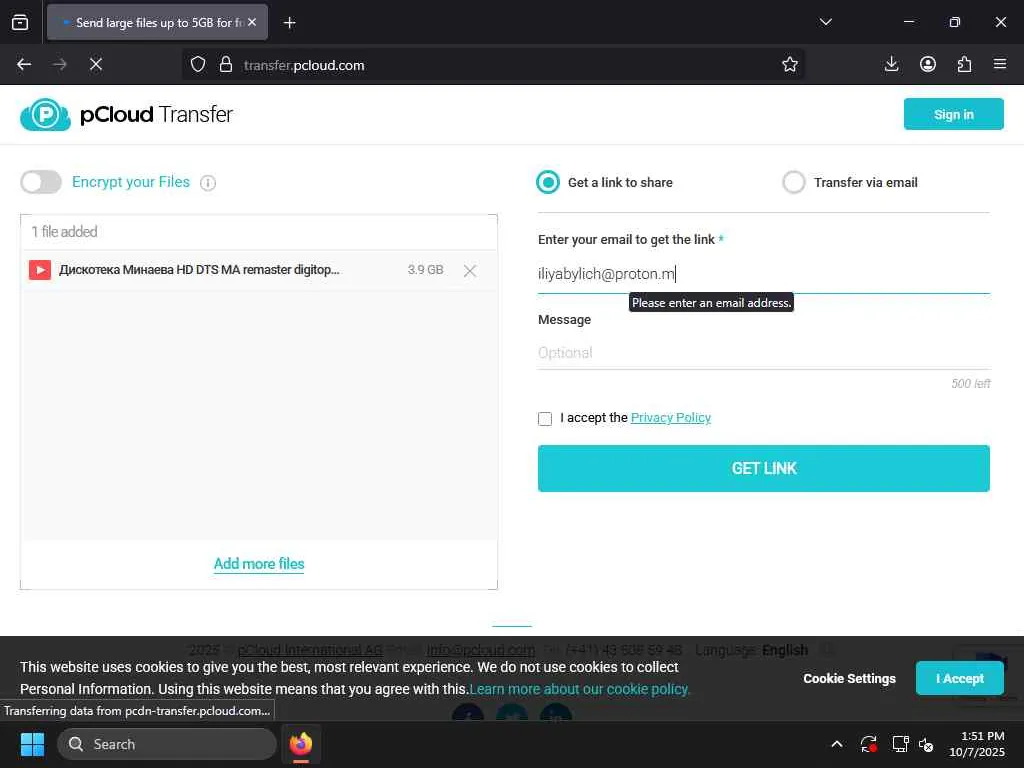
Task: Click the Sign in button
Action: click(953, 114)
